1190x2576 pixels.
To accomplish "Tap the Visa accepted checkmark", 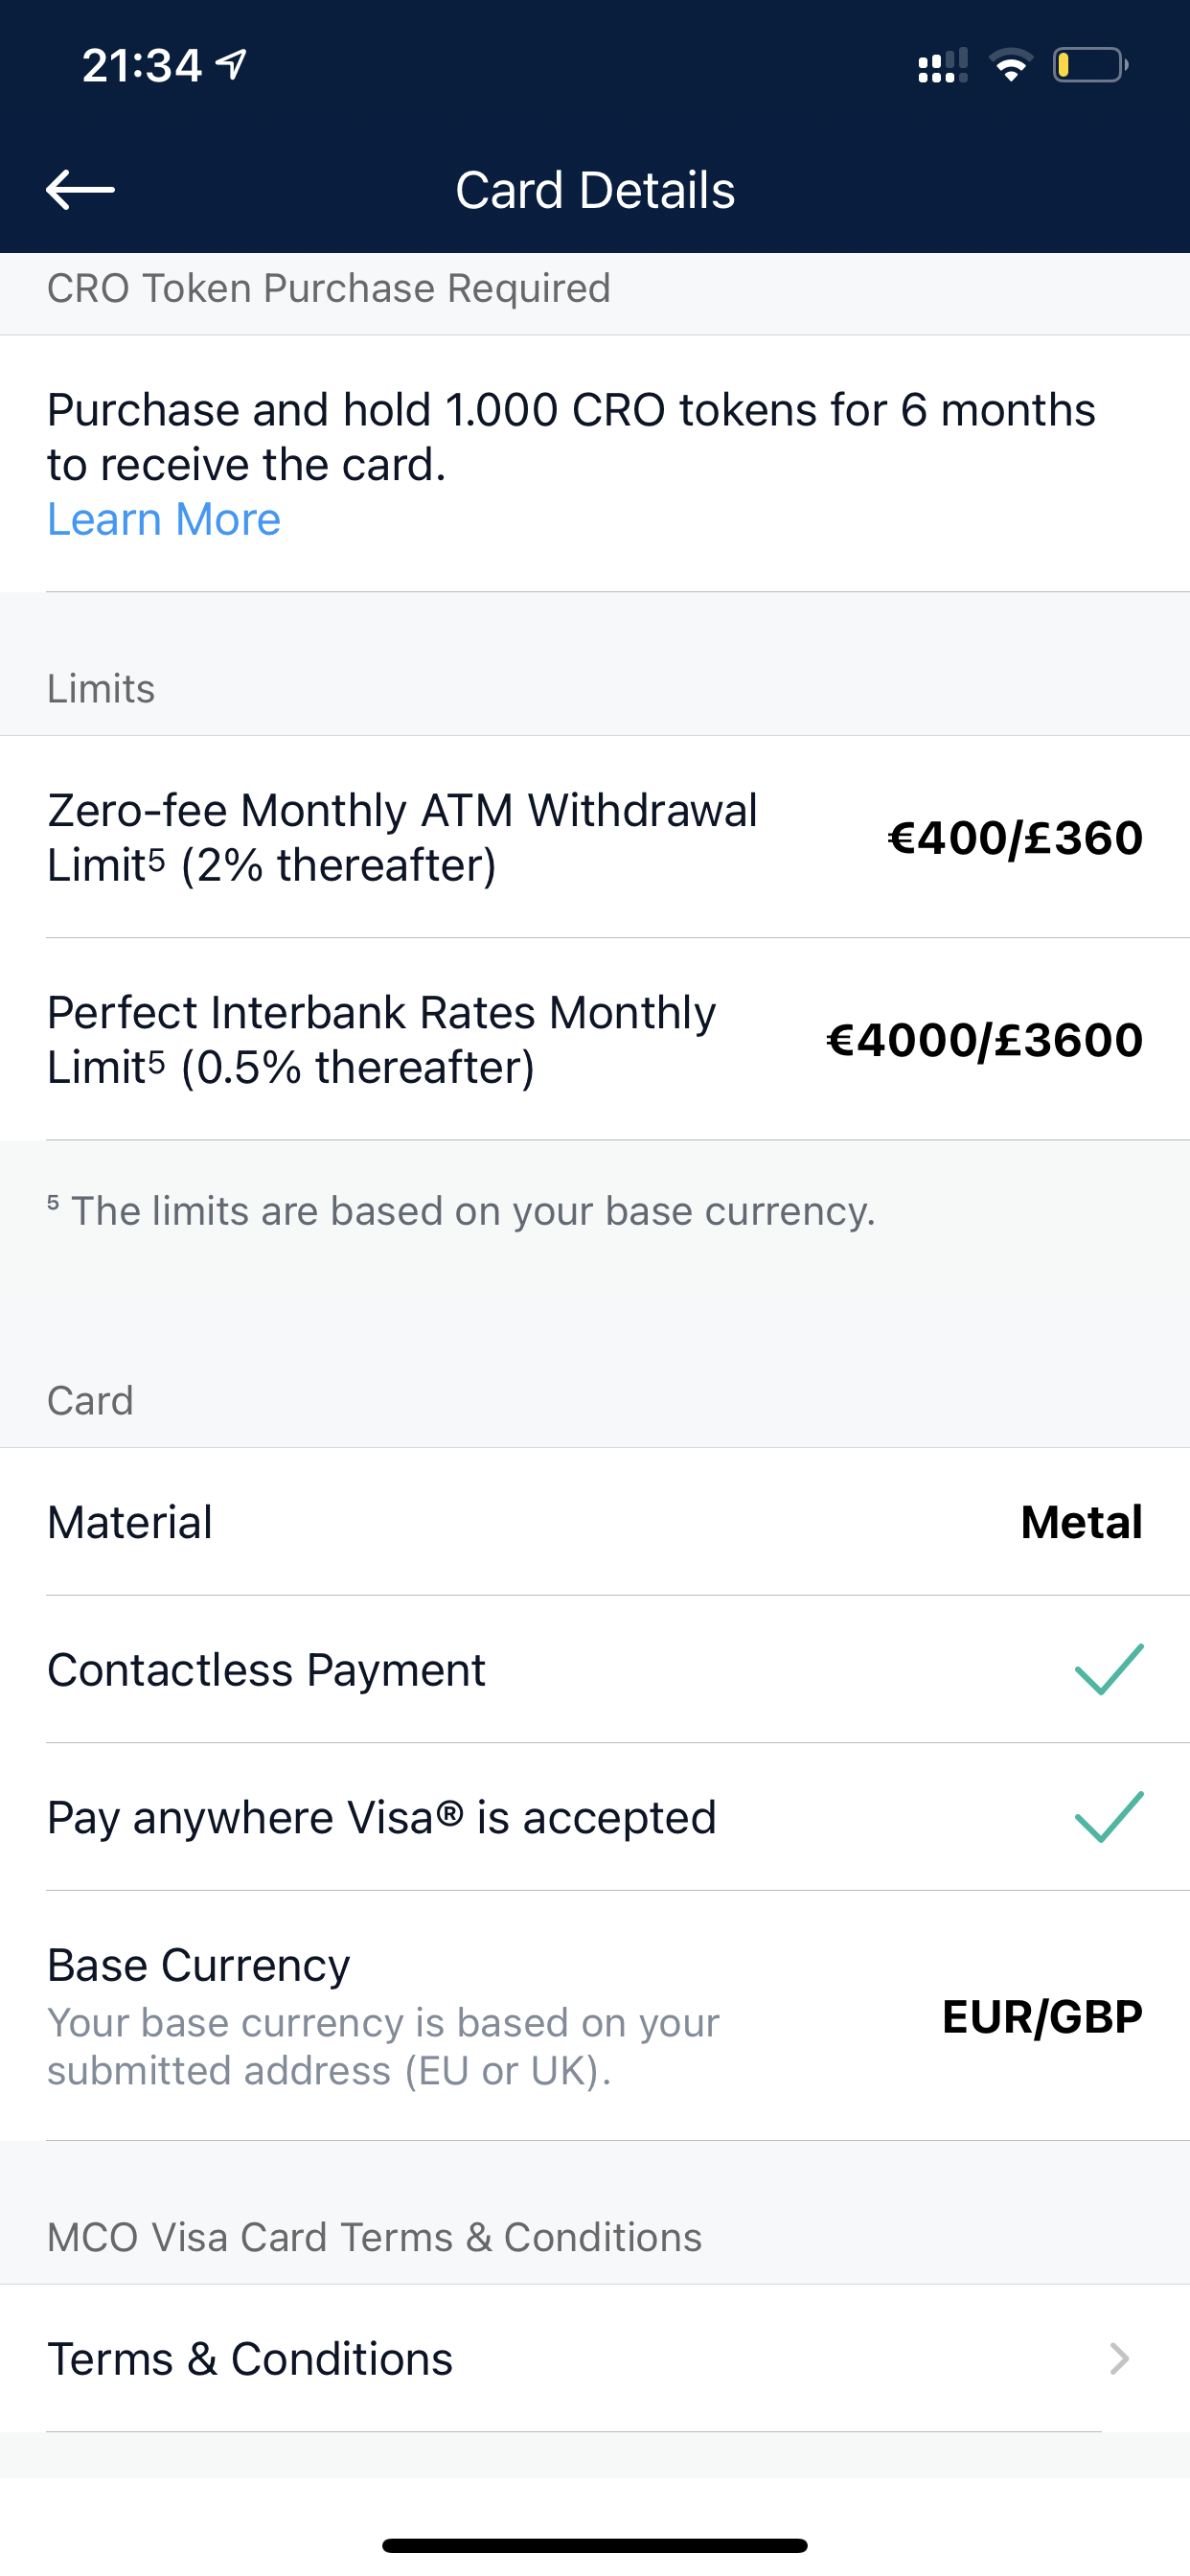I will pos(1109,1816).
